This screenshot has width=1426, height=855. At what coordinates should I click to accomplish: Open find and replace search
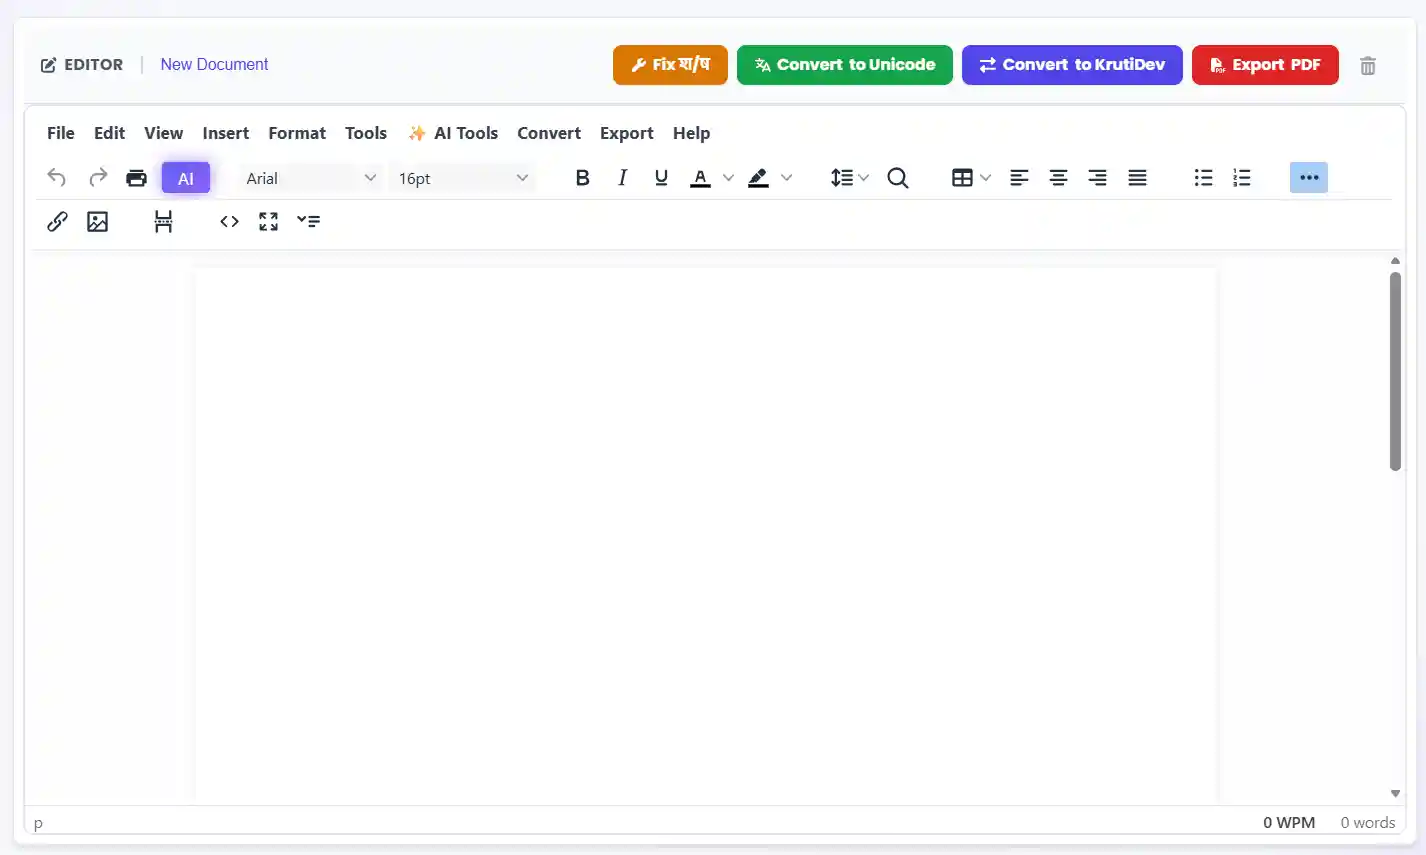tap(897, 178)
